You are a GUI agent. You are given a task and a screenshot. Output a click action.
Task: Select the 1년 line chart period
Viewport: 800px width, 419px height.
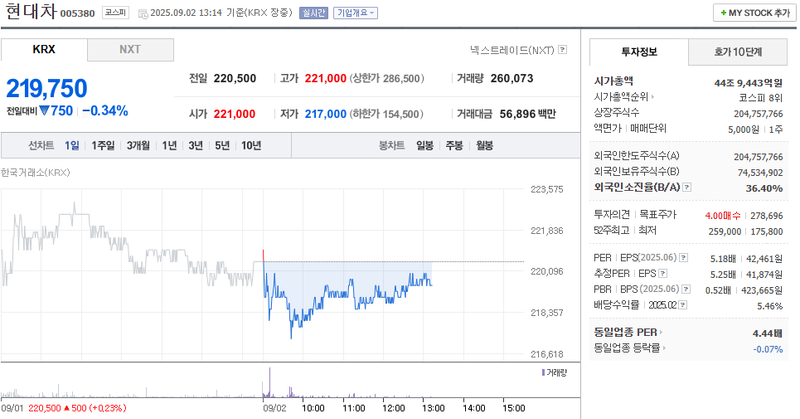click(169, 146)
